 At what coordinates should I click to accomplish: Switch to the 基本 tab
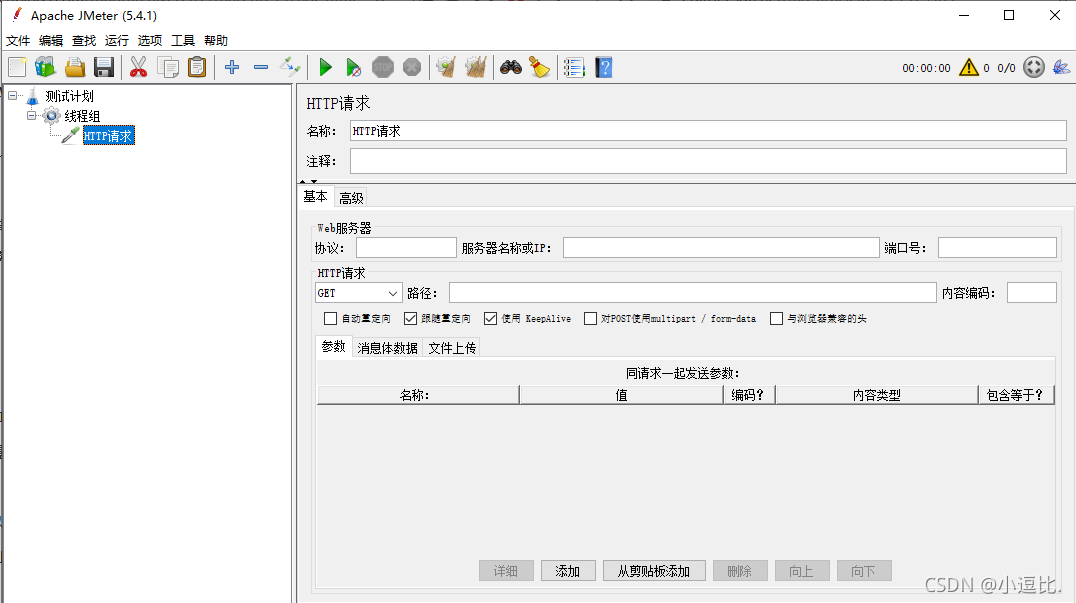click(x=316, y=197)
